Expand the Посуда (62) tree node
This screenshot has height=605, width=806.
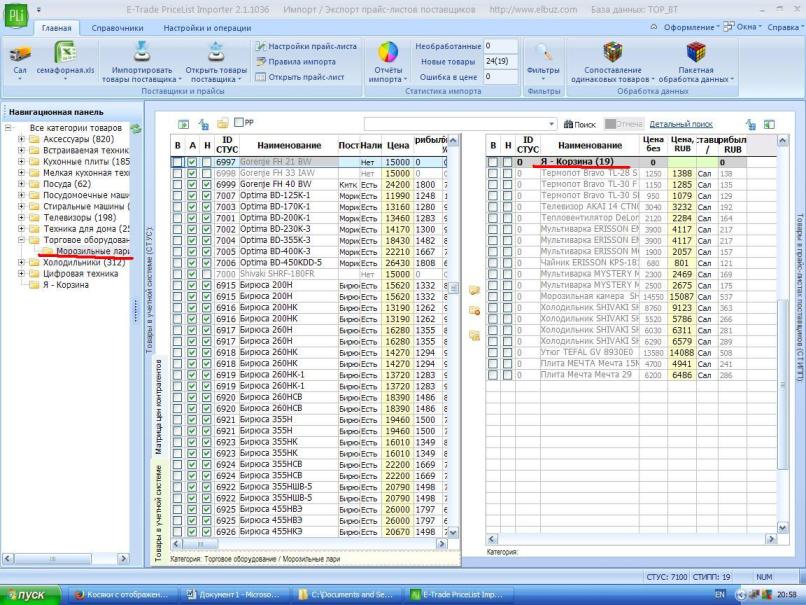point(21,184)
